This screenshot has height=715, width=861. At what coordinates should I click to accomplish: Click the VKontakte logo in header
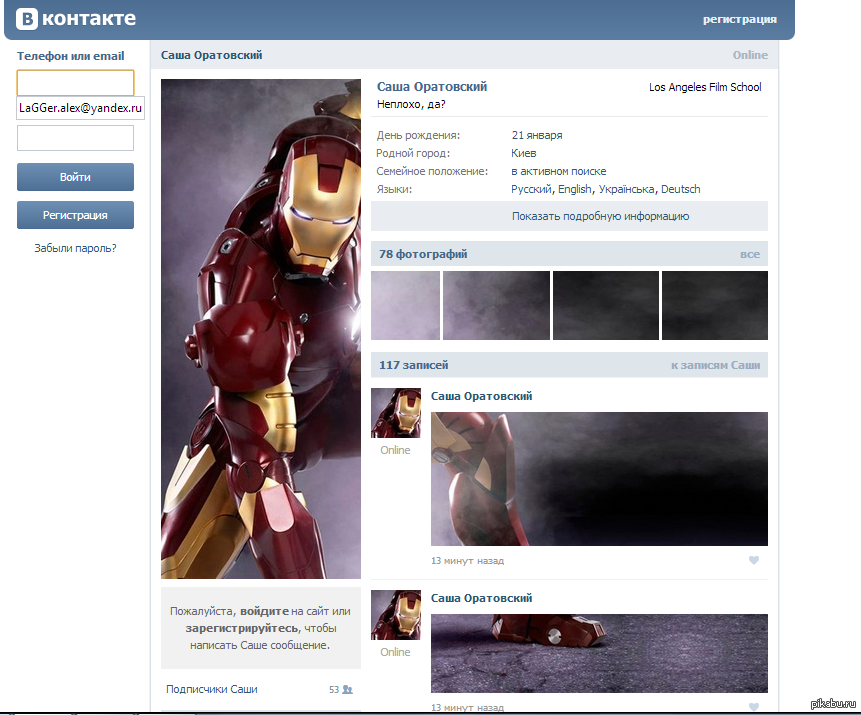[x=76, y=19]
